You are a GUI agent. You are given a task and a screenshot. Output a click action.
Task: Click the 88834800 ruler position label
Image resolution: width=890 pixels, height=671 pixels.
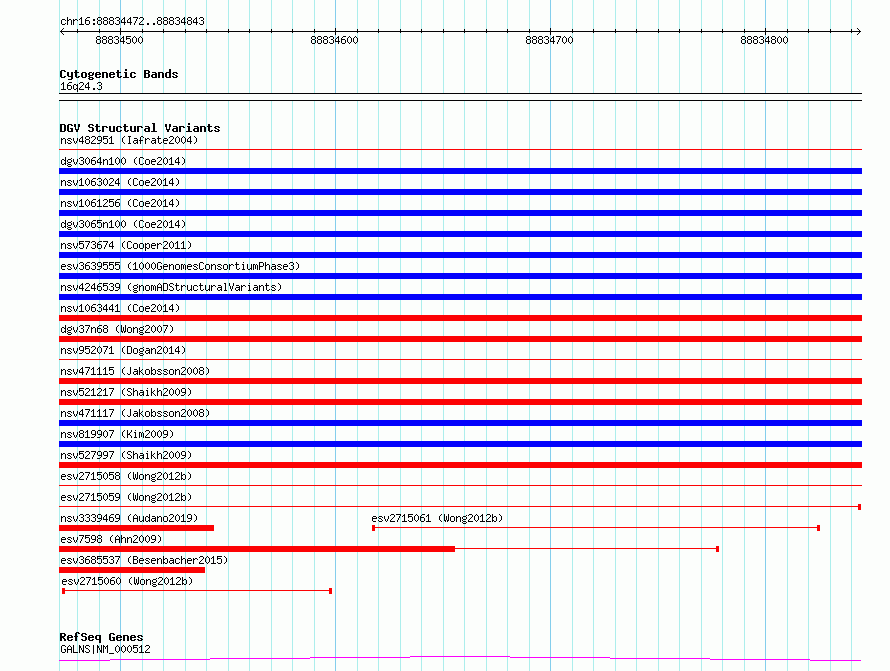764,40
